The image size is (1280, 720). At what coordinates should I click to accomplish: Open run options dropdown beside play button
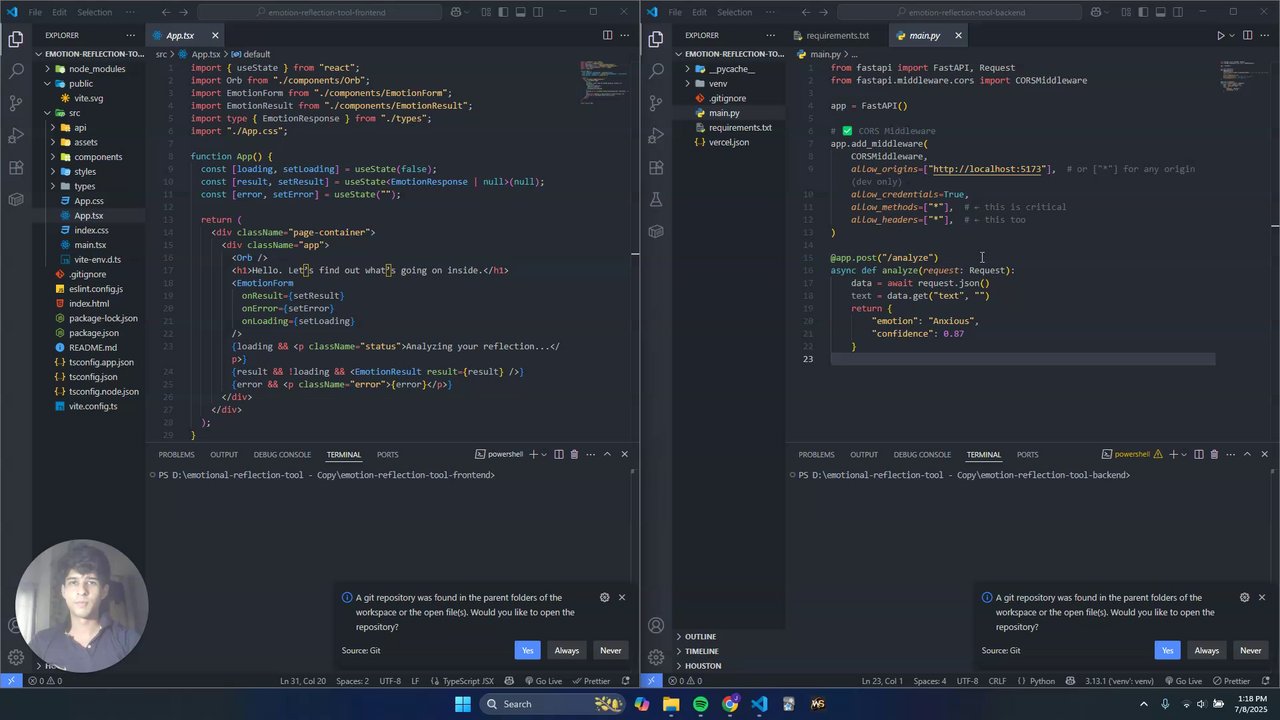(1232, 35)
